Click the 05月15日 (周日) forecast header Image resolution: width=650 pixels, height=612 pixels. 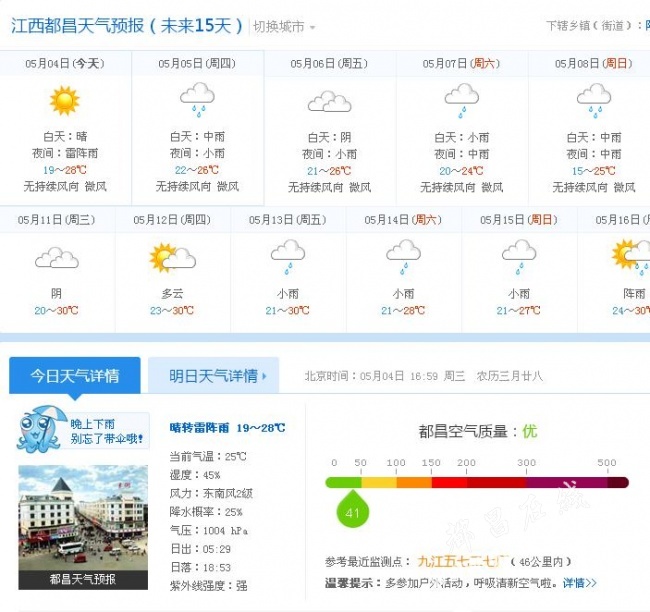pyautogui.click(x=519, y=220)
